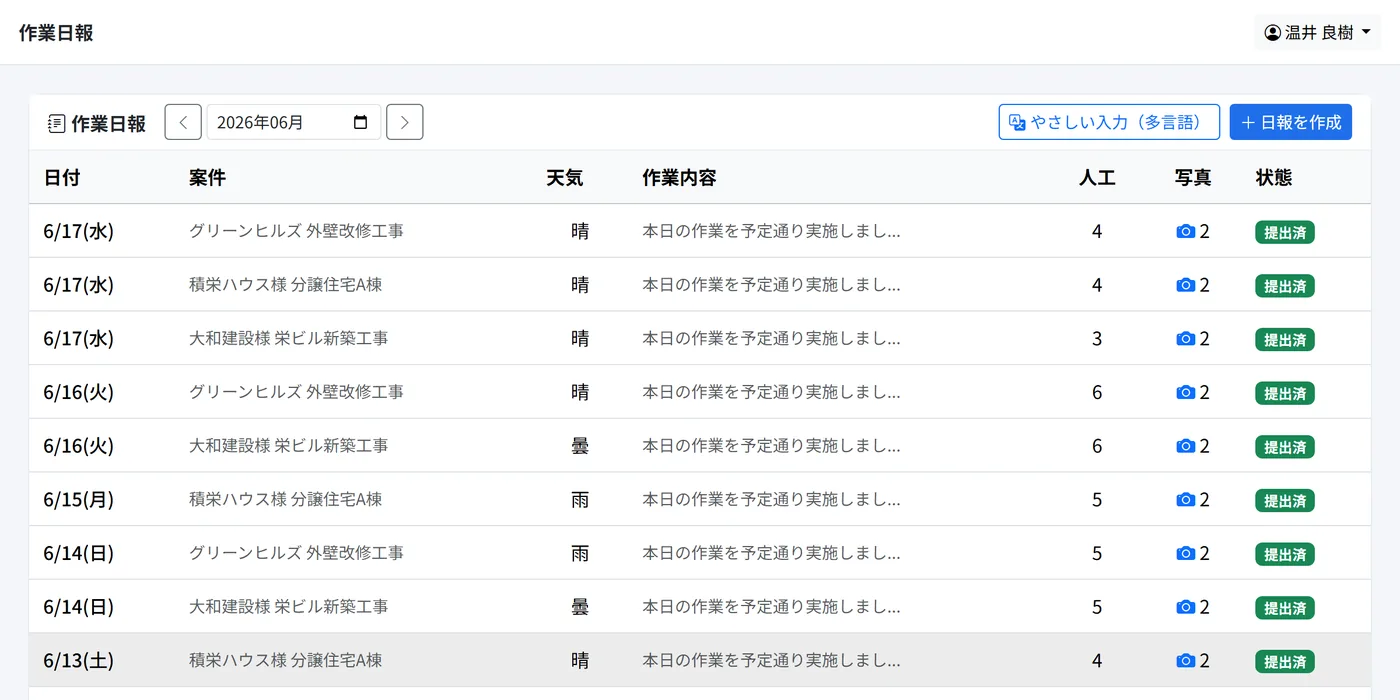Open the グリーンヒルズ 外壁改修工事 entry on 6/16
This screenshot has height=700, width=1400.
[x=297, y=392]
